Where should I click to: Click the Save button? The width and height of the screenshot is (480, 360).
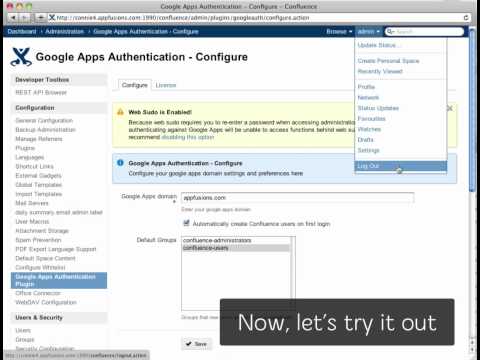pyautogui.click(x=197, y=344)
